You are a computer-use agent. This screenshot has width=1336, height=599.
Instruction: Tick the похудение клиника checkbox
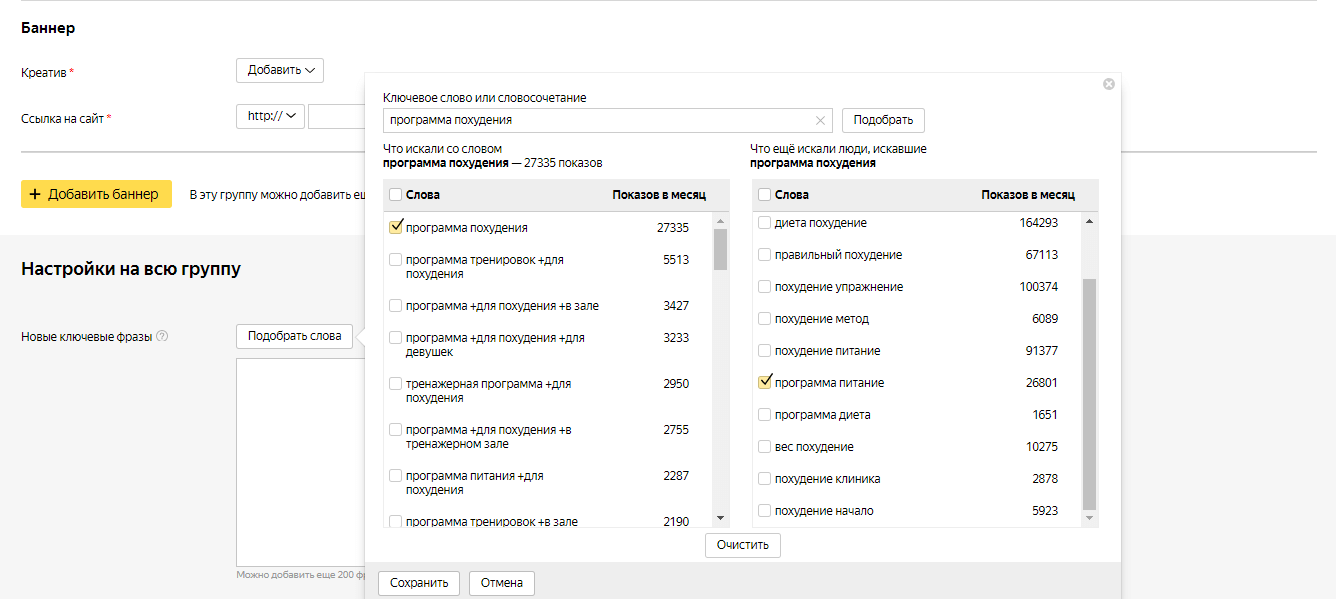click(765, 479)
